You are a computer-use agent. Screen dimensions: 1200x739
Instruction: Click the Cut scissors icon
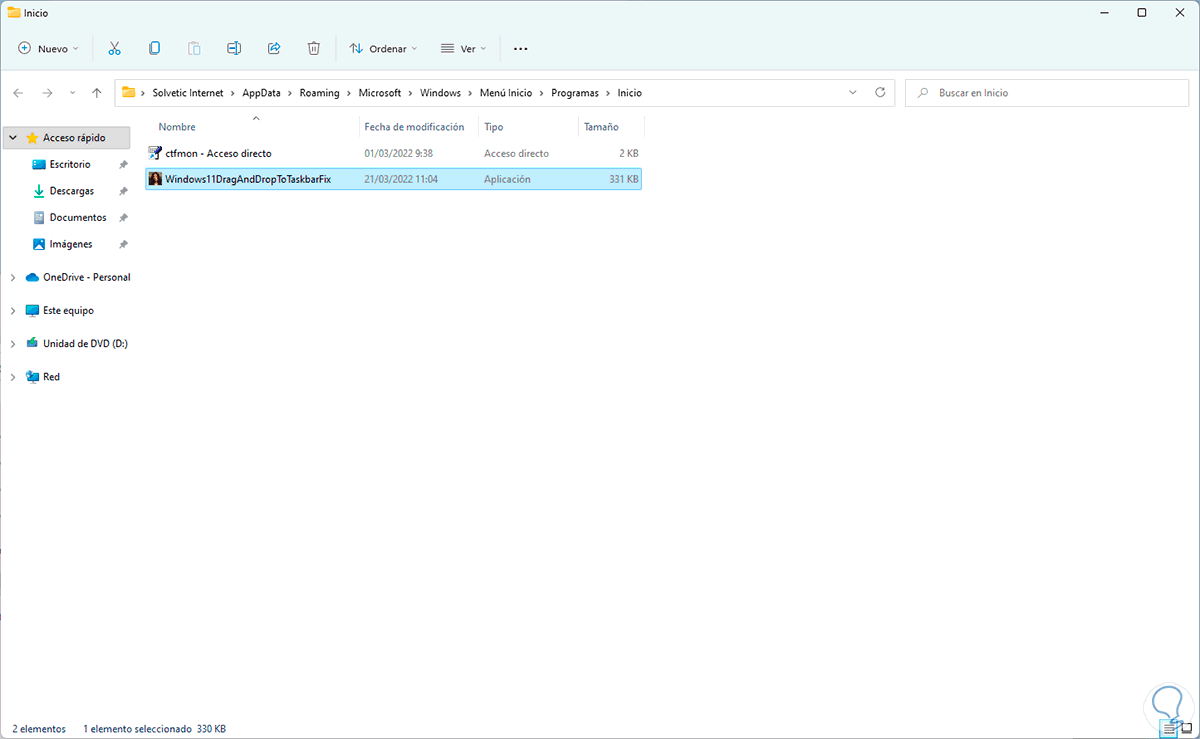[114, 48]
